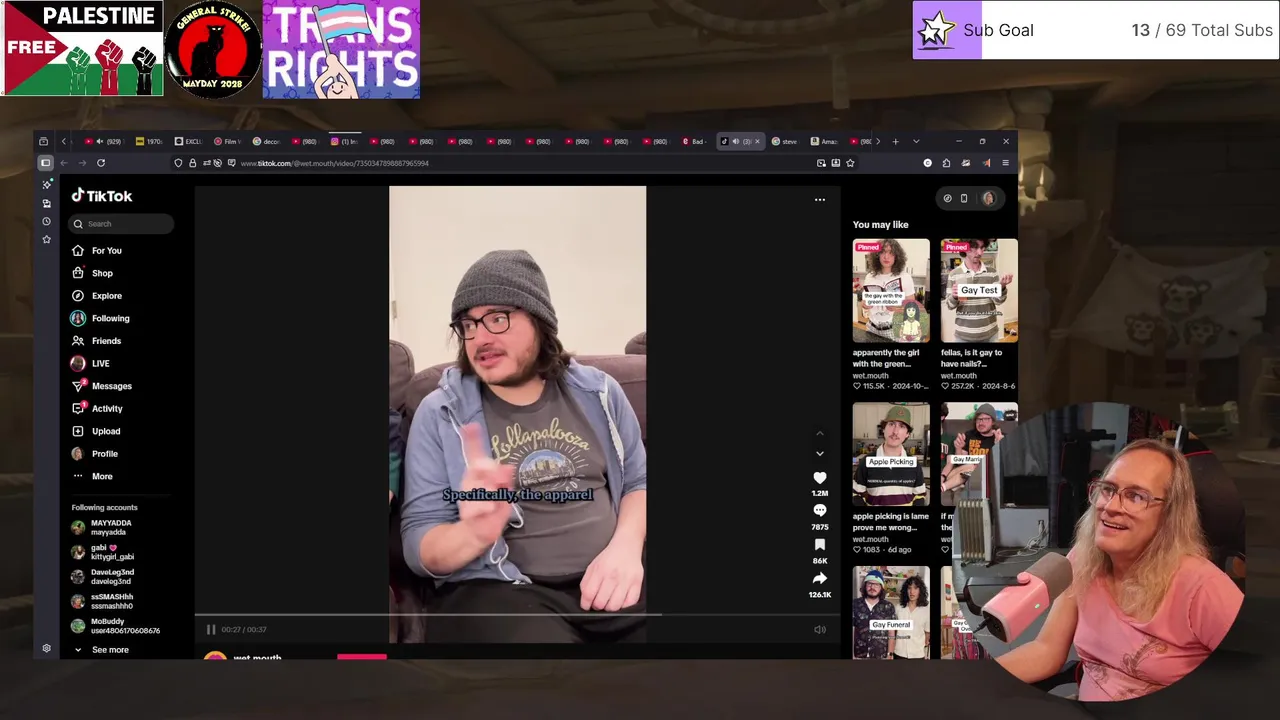The width and height of the screenshot is (1280, 720).
Task: Open comments showing 7875
Action: click(x=820, y=511)
